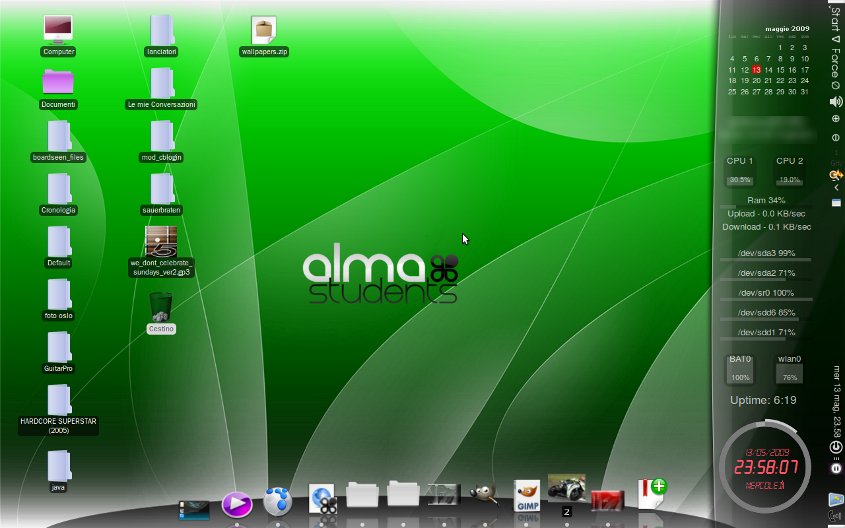Open the motorcycle image thumbnail in dock
The height and width of the screenshot is (528, 845).
click(566, 488)
